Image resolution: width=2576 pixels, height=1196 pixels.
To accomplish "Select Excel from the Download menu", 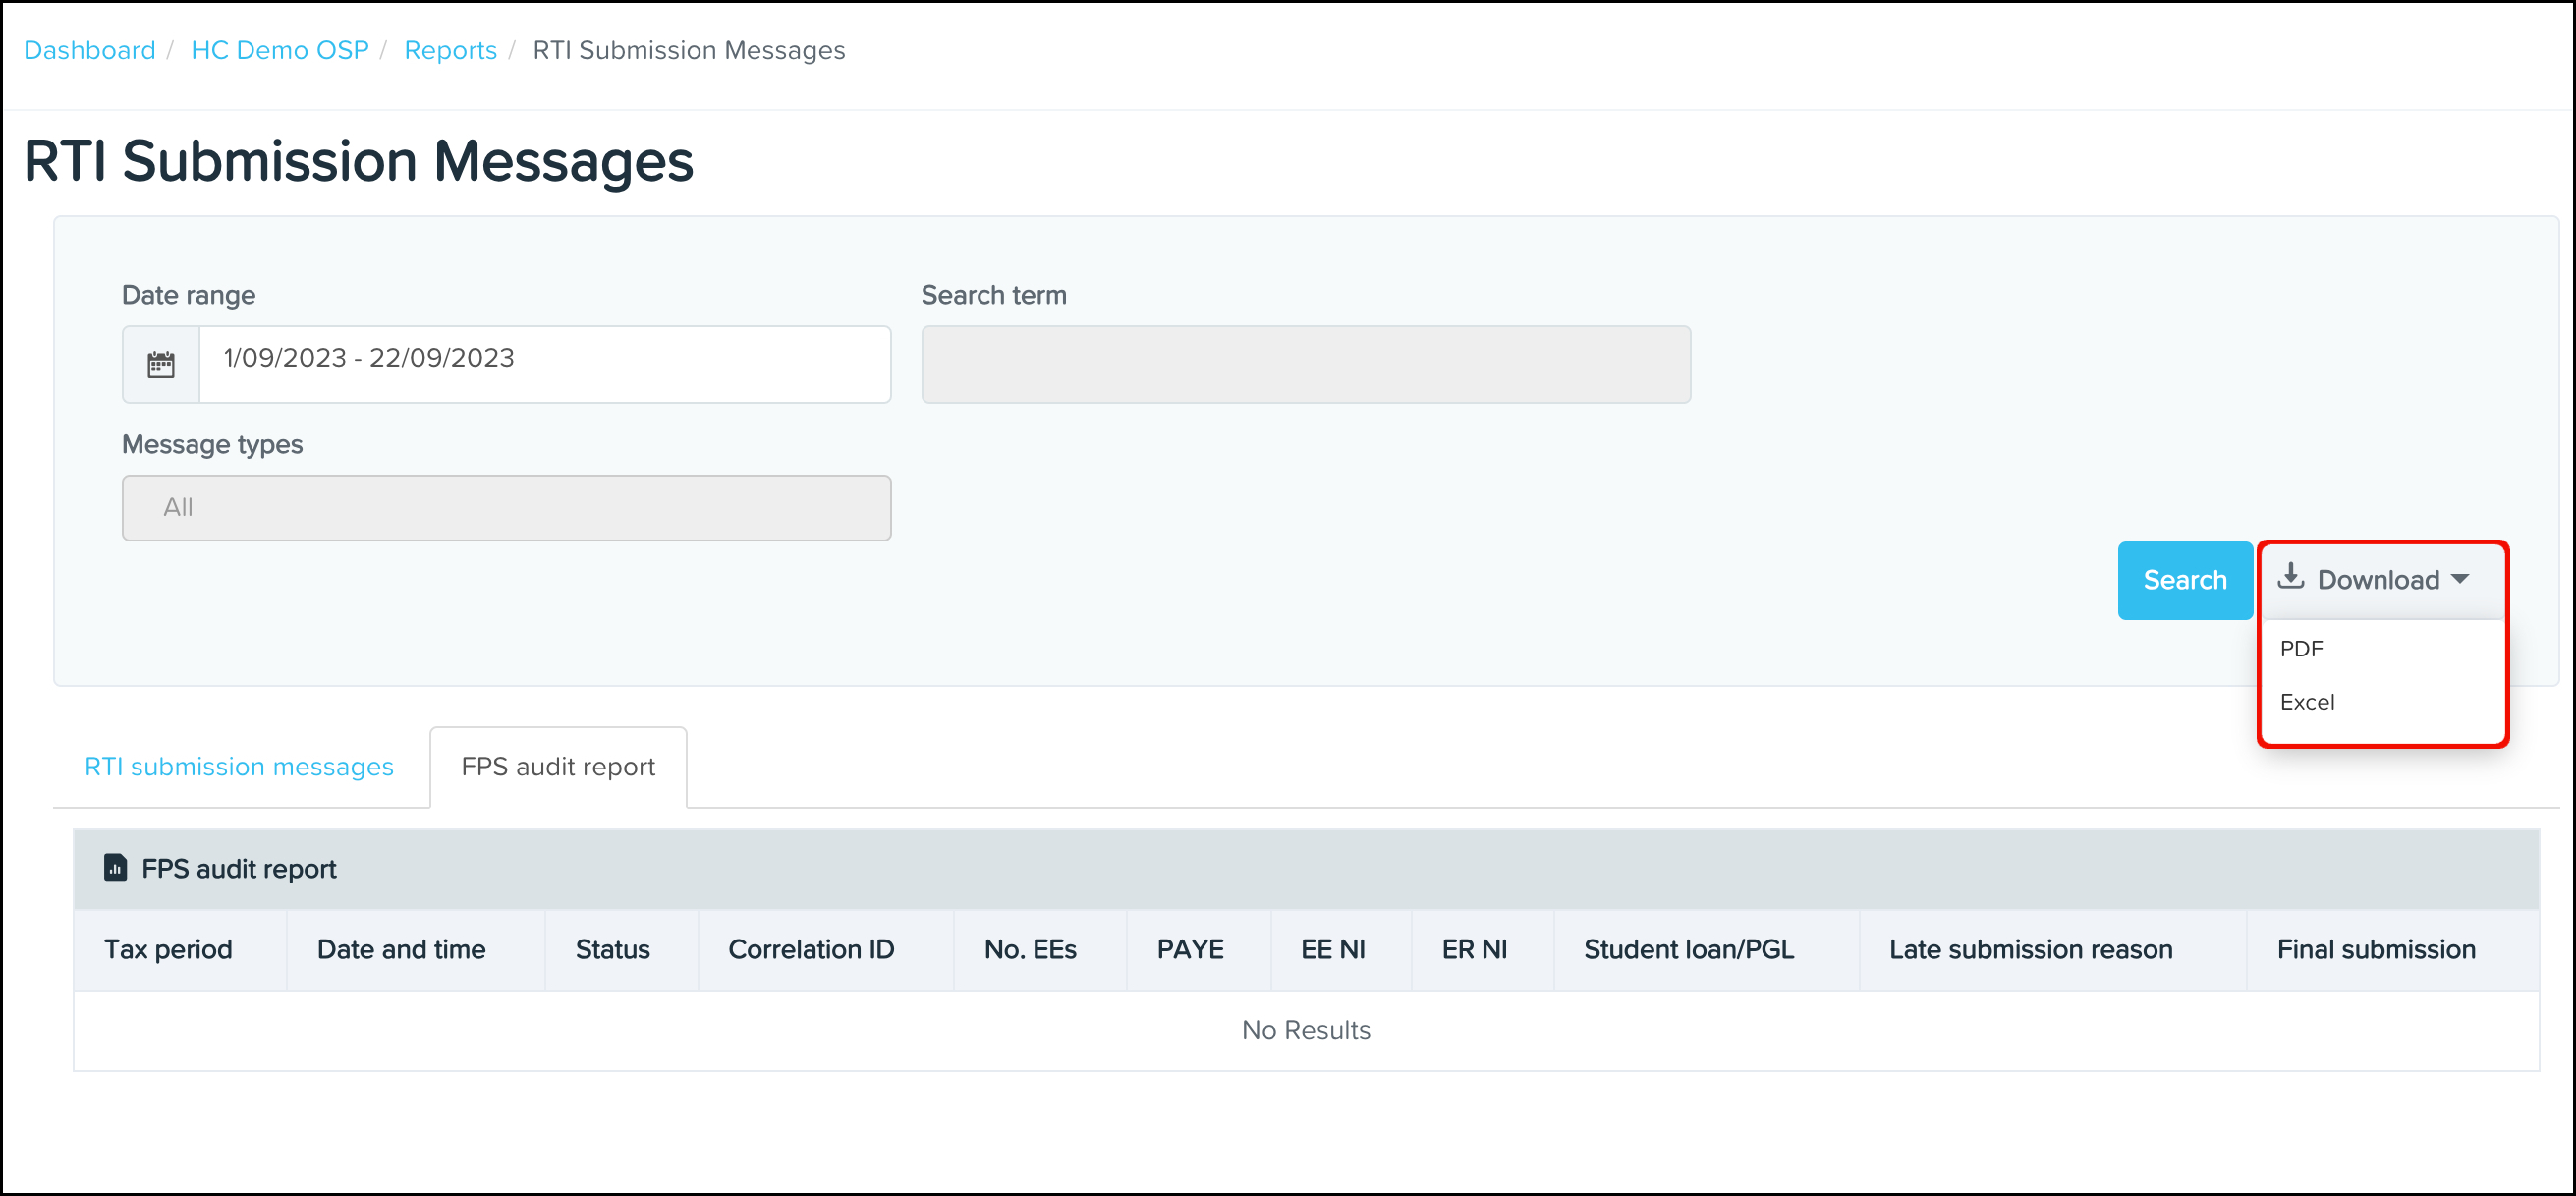I will pyautogui.click(x=2307, y=701).
